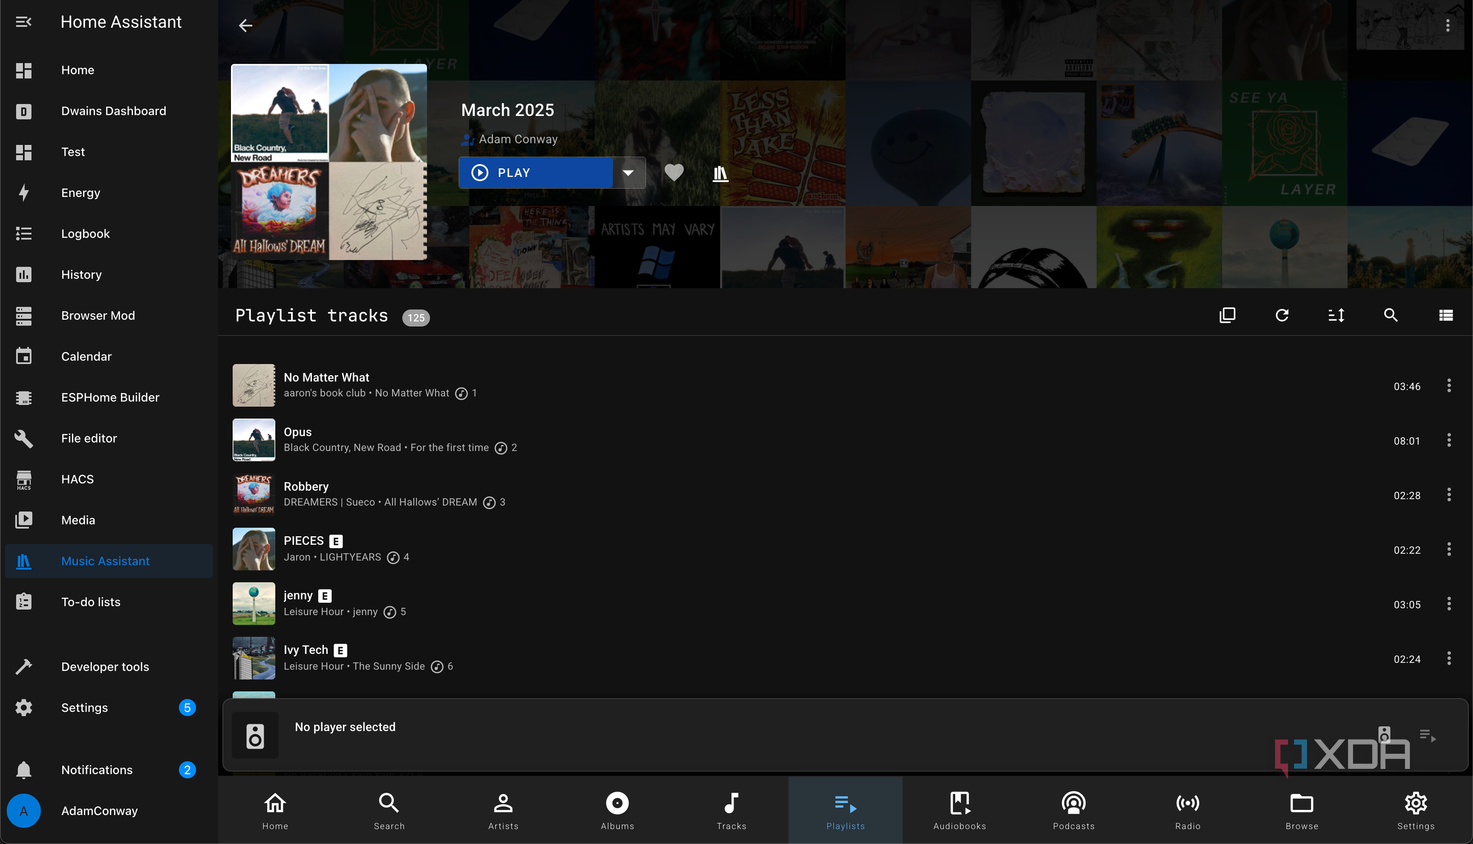Open the Energy panel
This screenshot has width=1473, height=844.
click(x=109, y=193)
